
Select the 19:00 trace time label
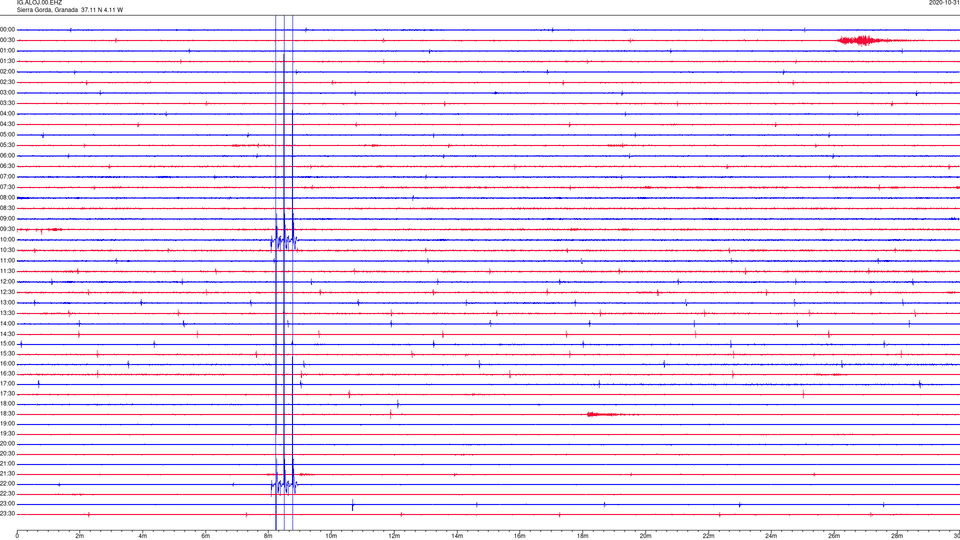click(7, 424)
